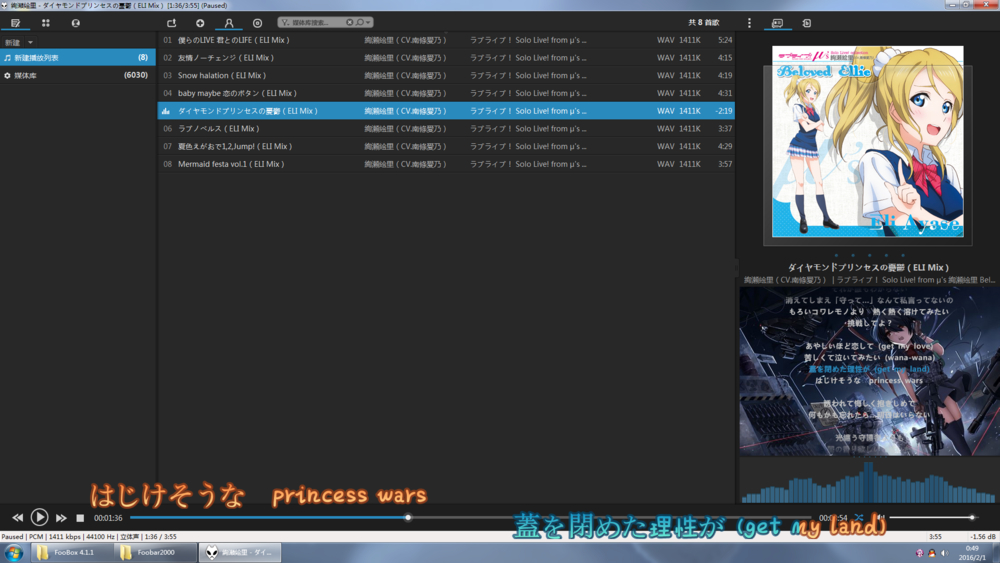The image size is (1000, 563).
Task: Select the 新建播放列表 playlist
Action: 78,57
